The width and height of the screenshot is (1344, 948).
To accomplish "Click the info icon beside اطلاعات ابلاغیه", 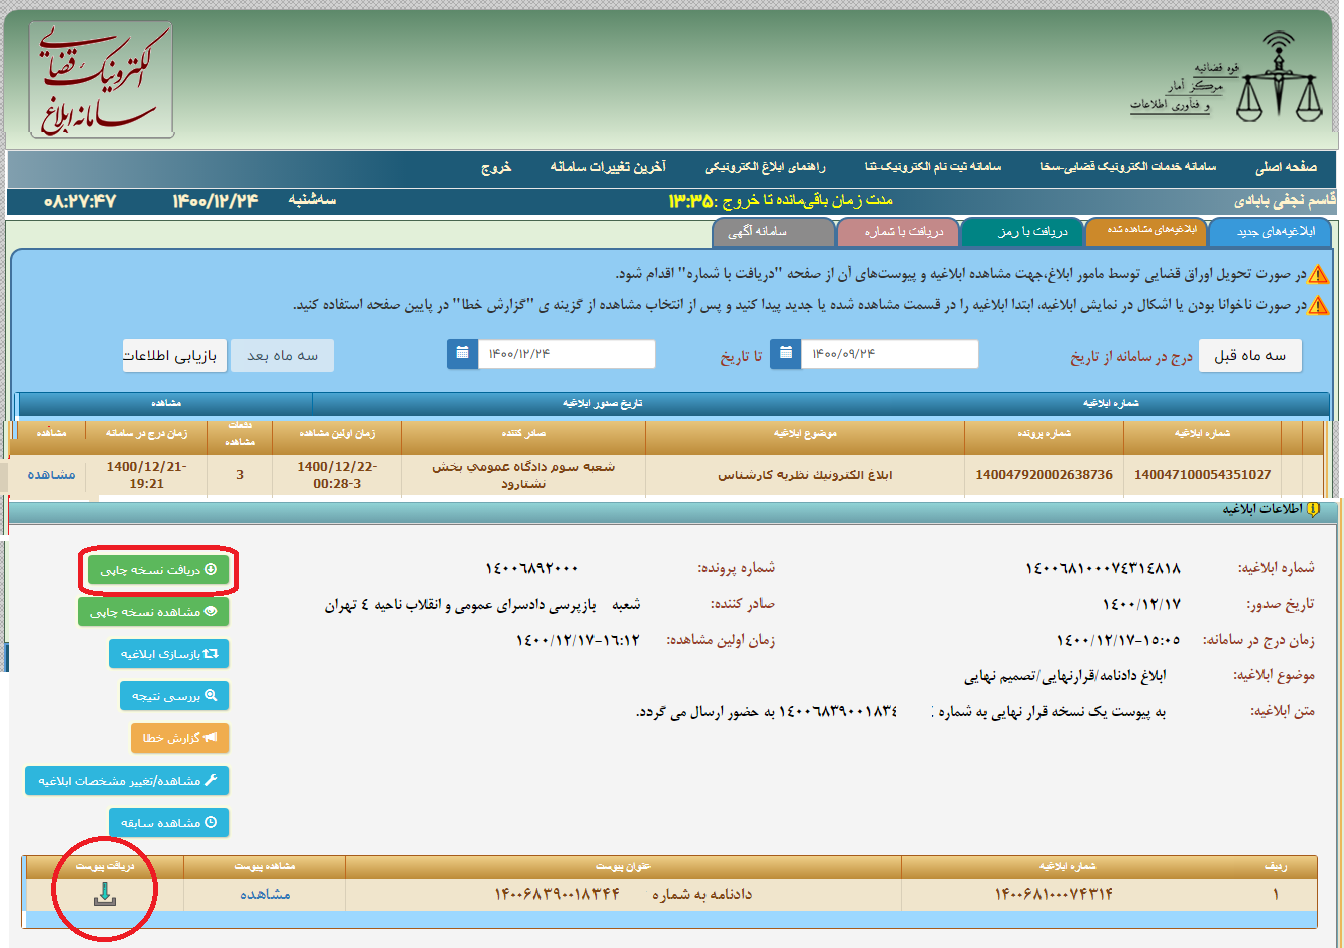I will click(x=1314, y=509).
